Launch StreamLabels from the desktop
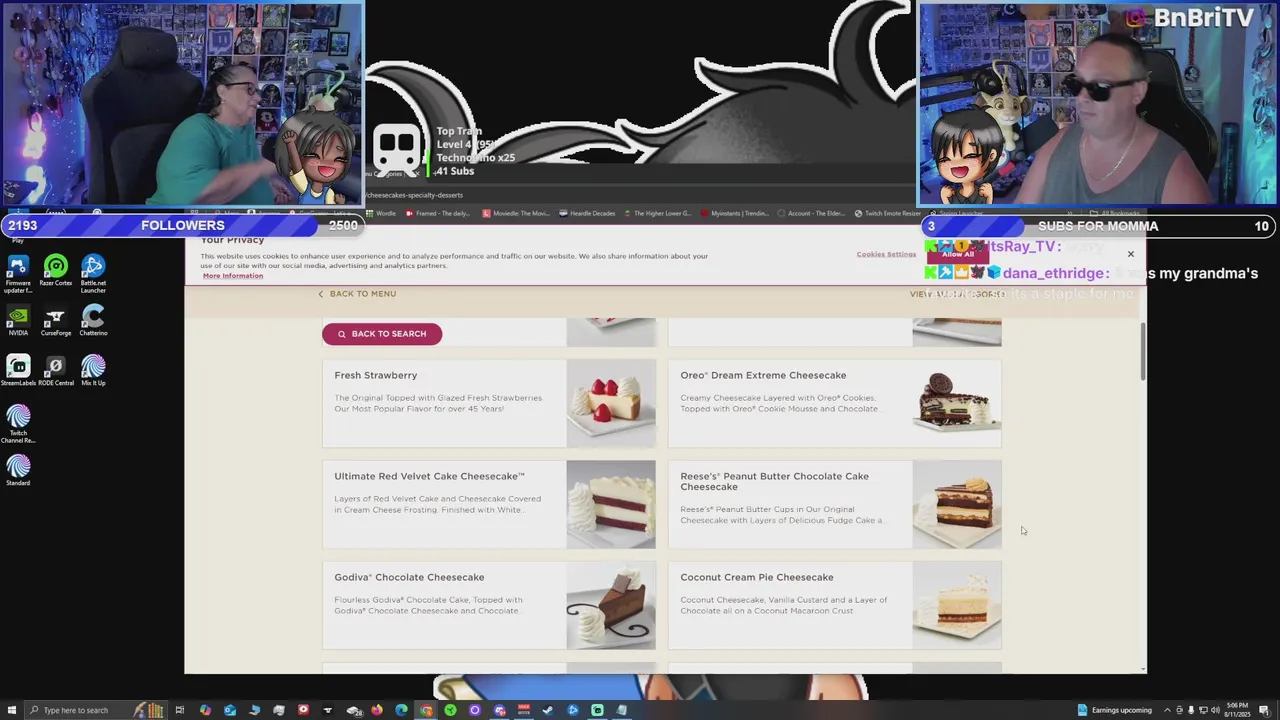This screenshot has width=1280, height=720. click(x=18, y=370)
